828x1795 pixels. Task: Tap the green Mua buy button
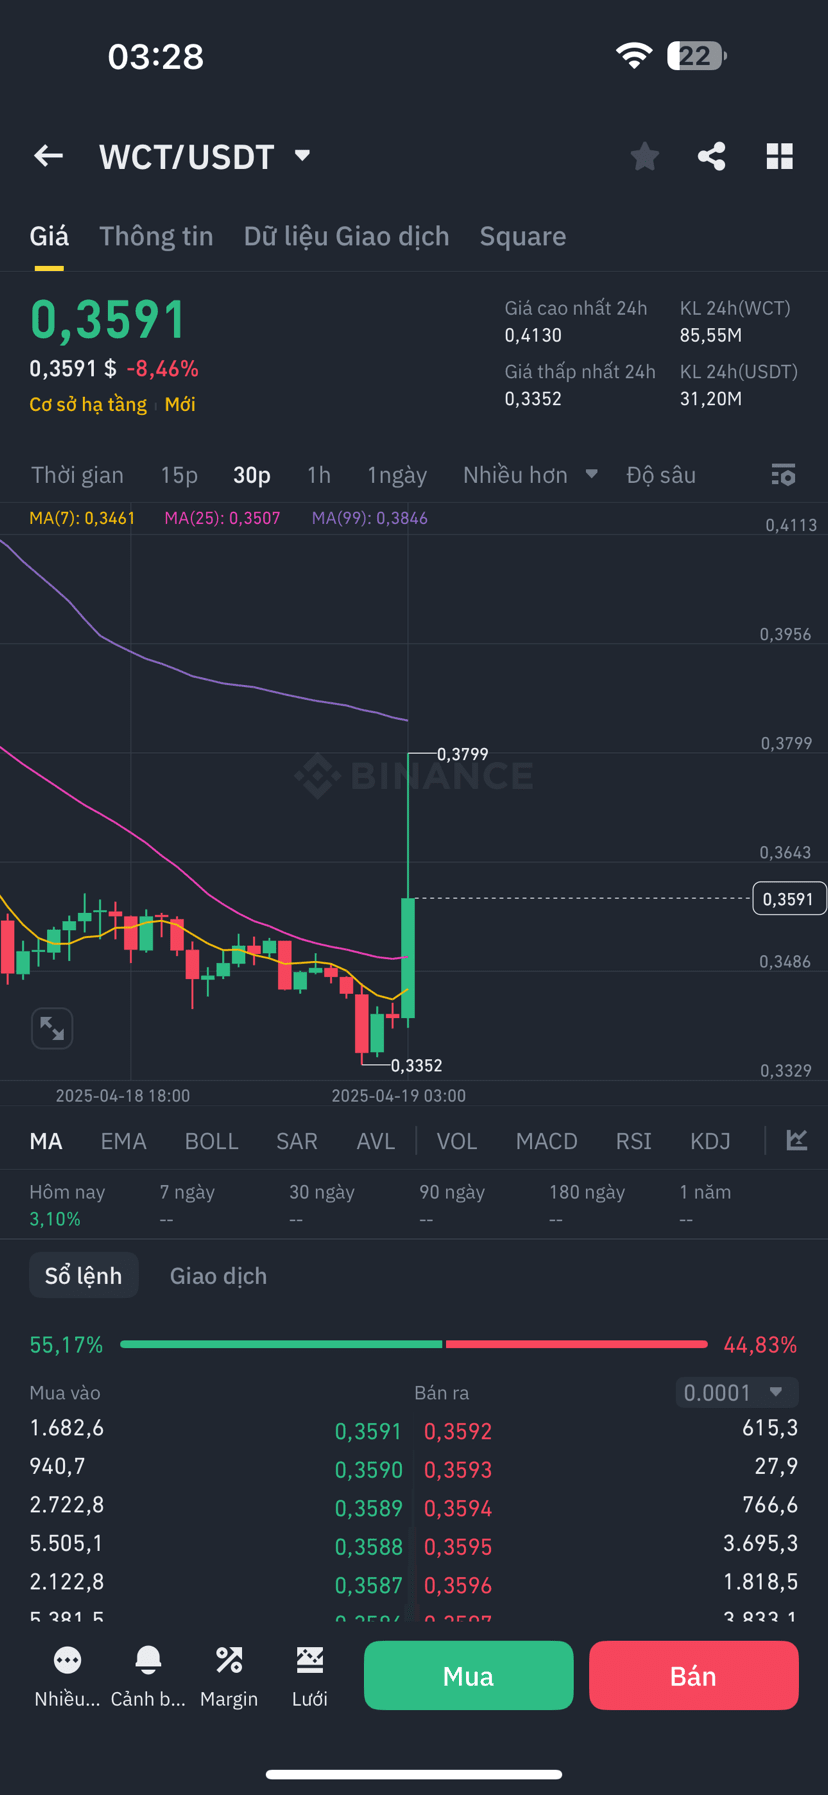pyautogui.click(x=469, y=1675)
